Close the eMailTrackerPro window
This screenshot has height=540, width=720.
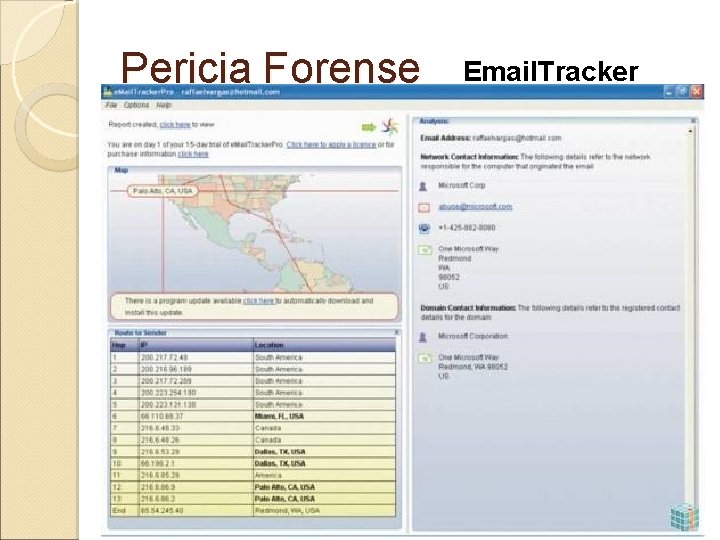697,91
